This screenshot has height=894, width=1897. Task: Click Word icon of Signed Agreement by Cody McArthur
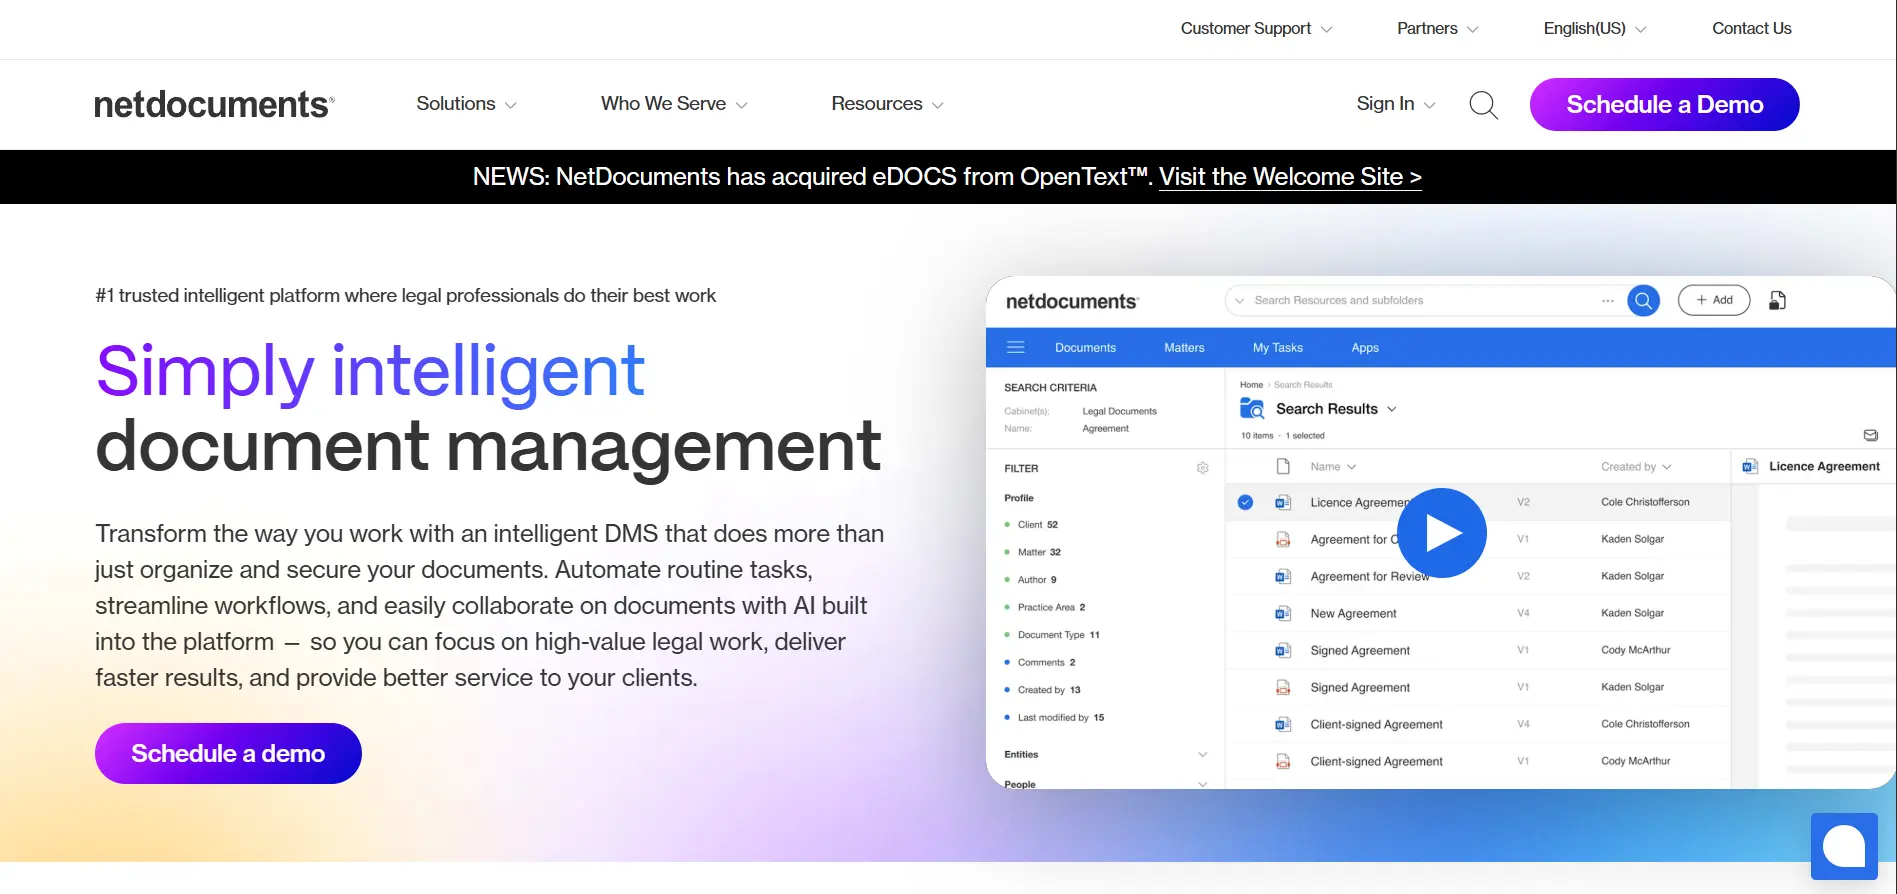coord(1283,650)
